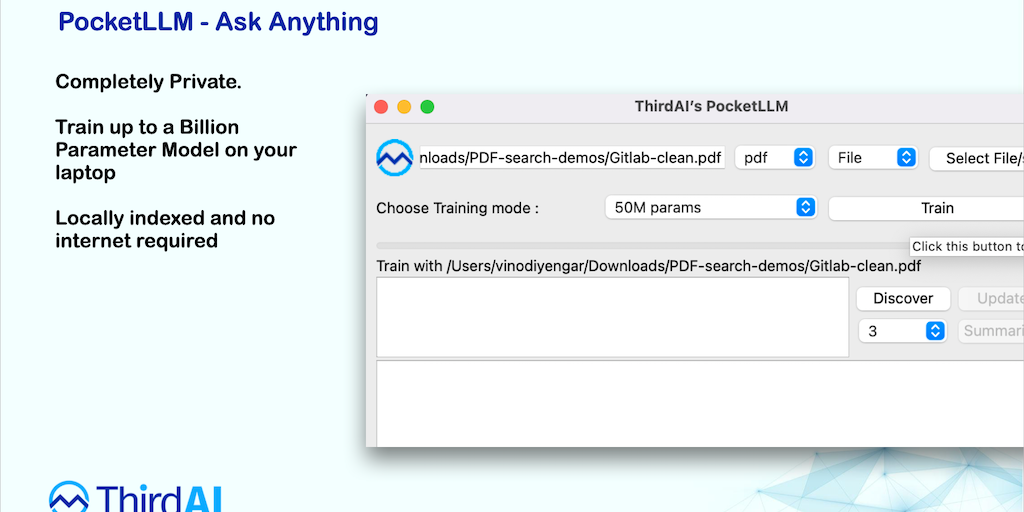Click the 'Train with /Users/vinodiyengar' path text
Image resolution: width=1024 pixels, height=512 pixels.
coord(649,266)
